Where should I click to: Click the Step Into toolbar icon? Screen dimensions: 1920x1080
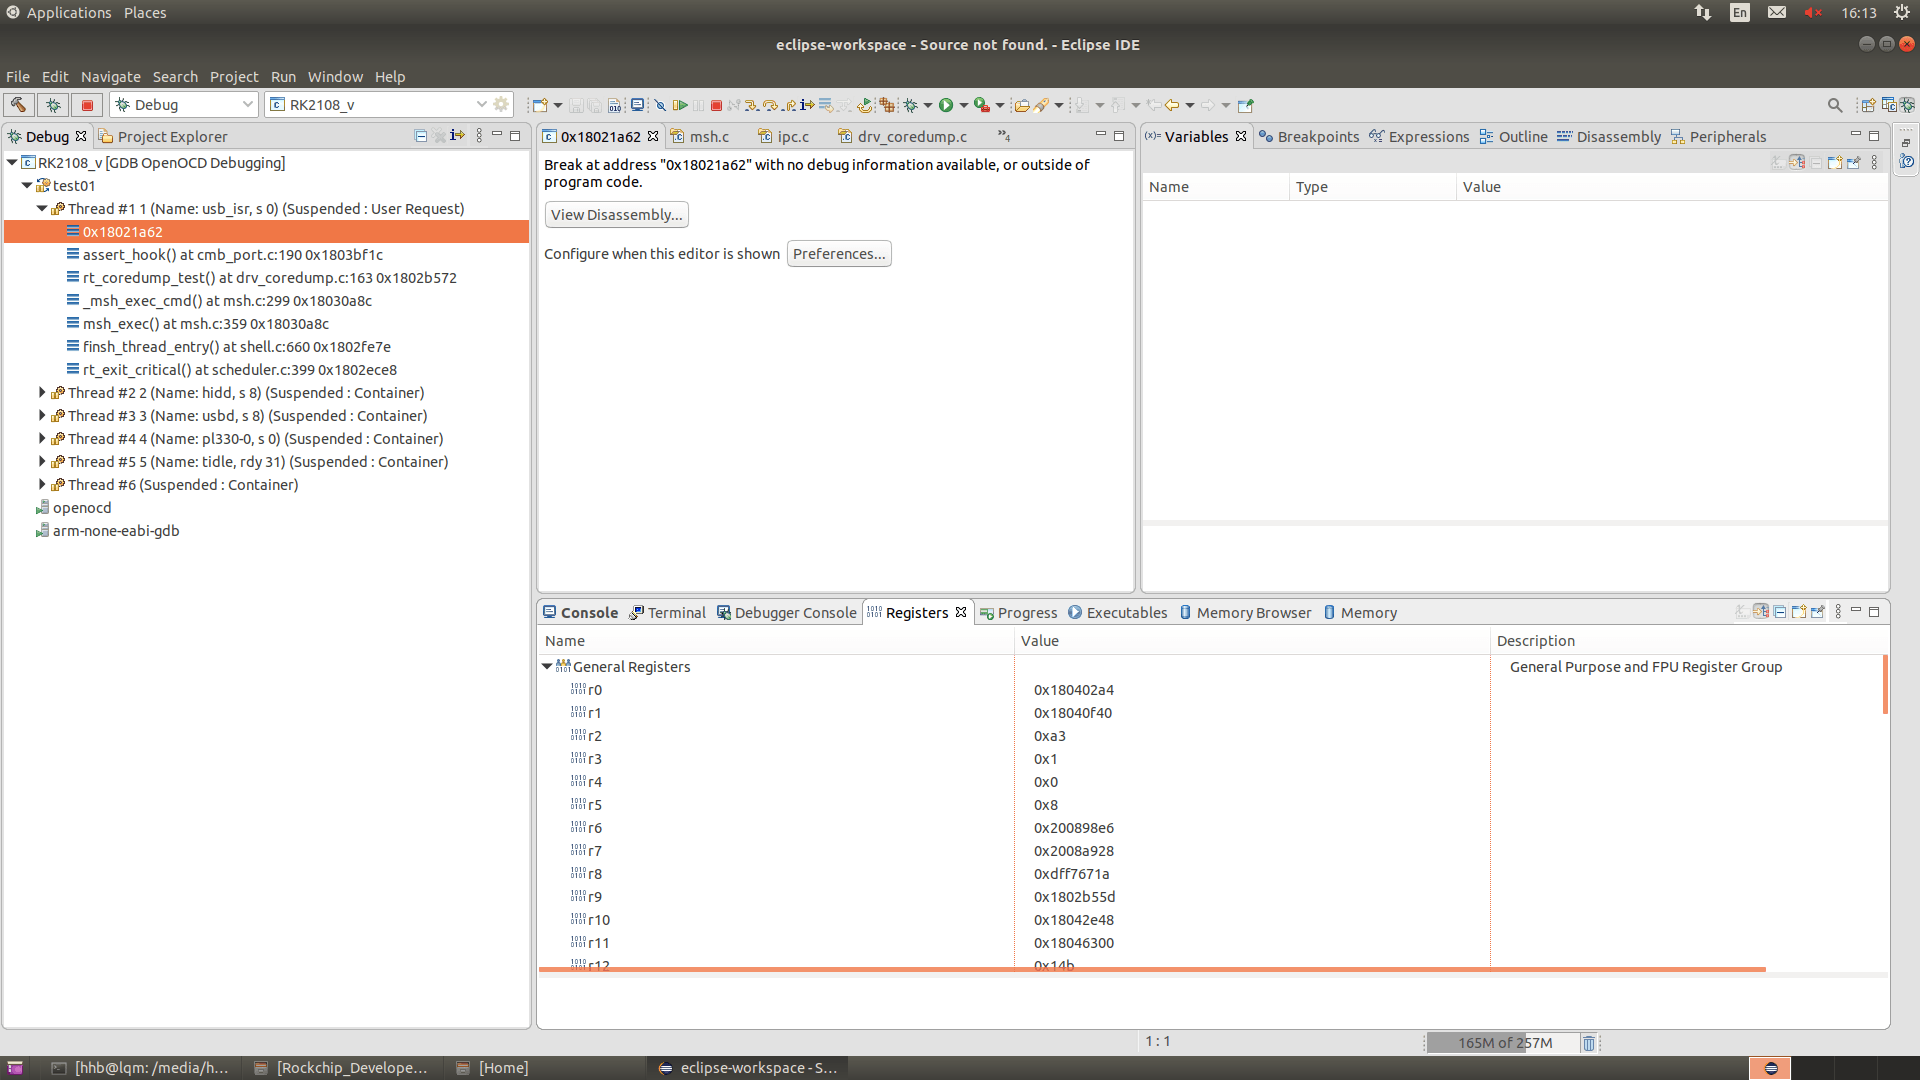pyautogui.click(x=751, y=105)
